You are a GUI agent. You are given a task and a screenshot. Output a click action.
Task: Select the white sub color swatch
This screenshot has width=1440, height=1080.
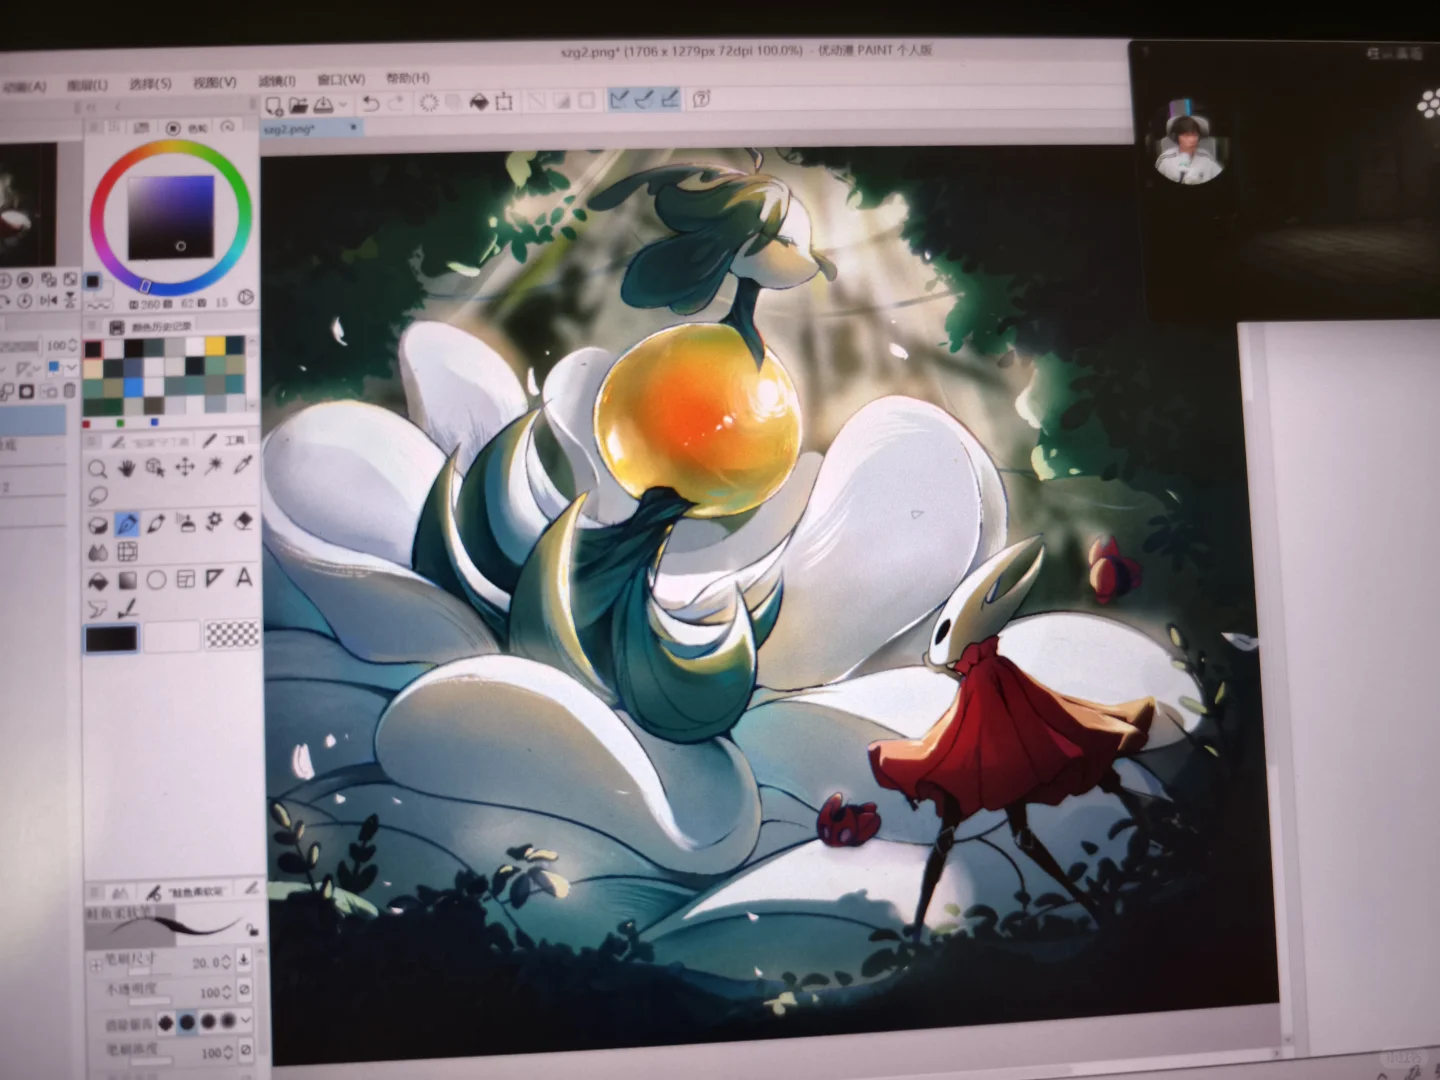coord(171,637)
